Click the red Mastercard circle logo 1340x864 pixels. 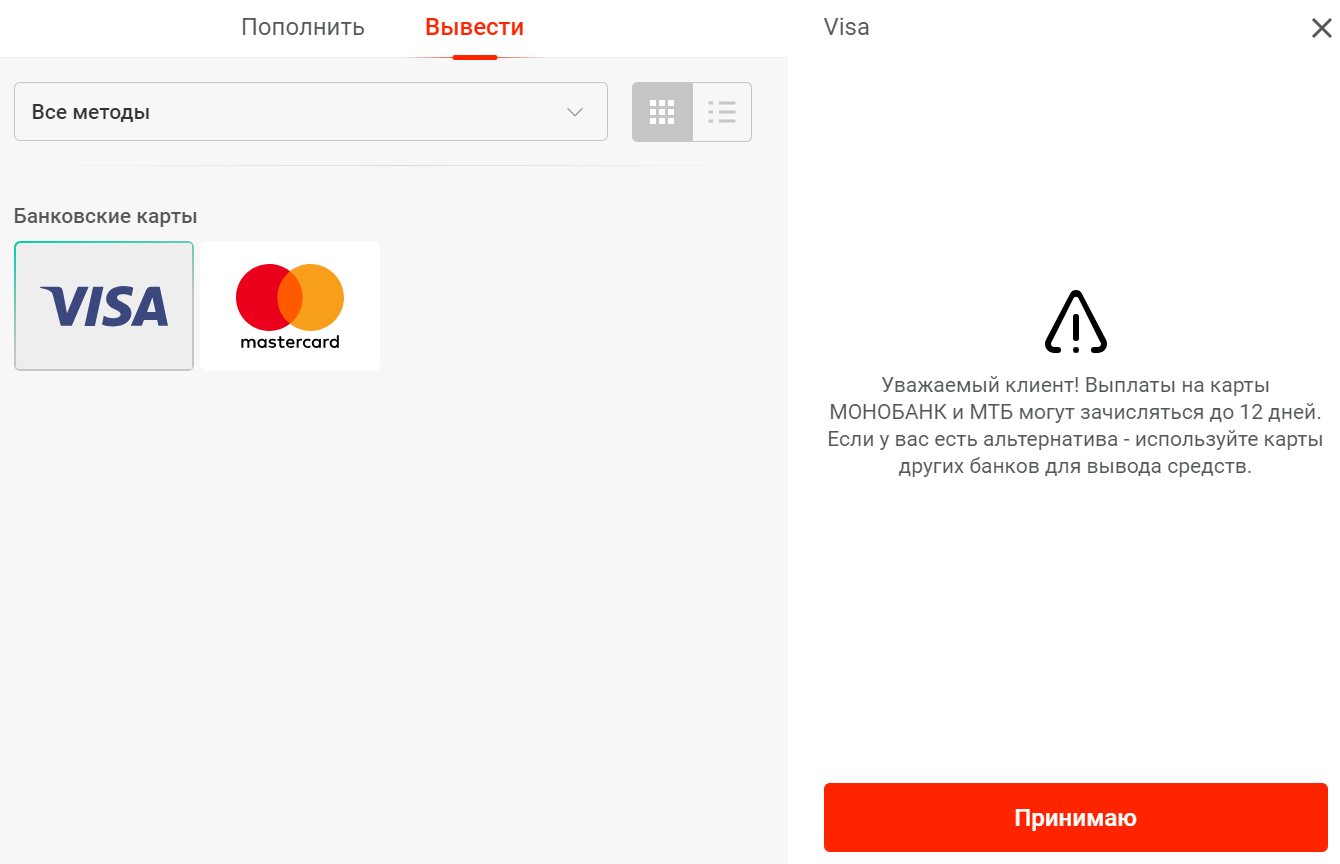(x=264, y=298)
